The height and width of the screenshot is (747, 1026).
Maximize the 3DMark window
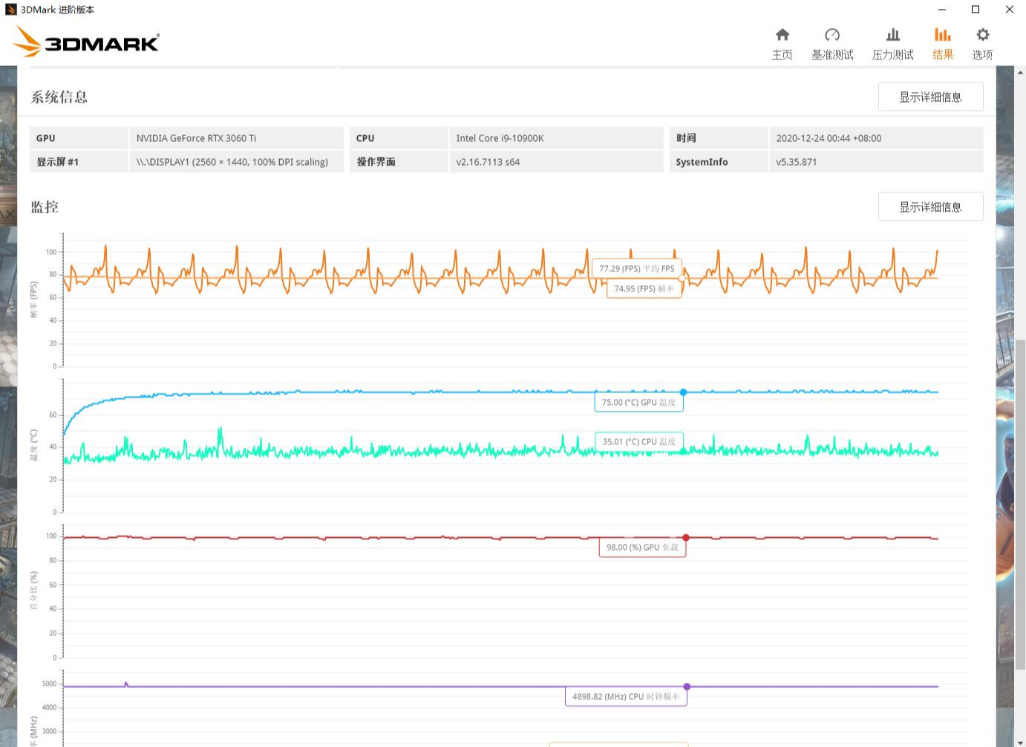pos(975,9)
